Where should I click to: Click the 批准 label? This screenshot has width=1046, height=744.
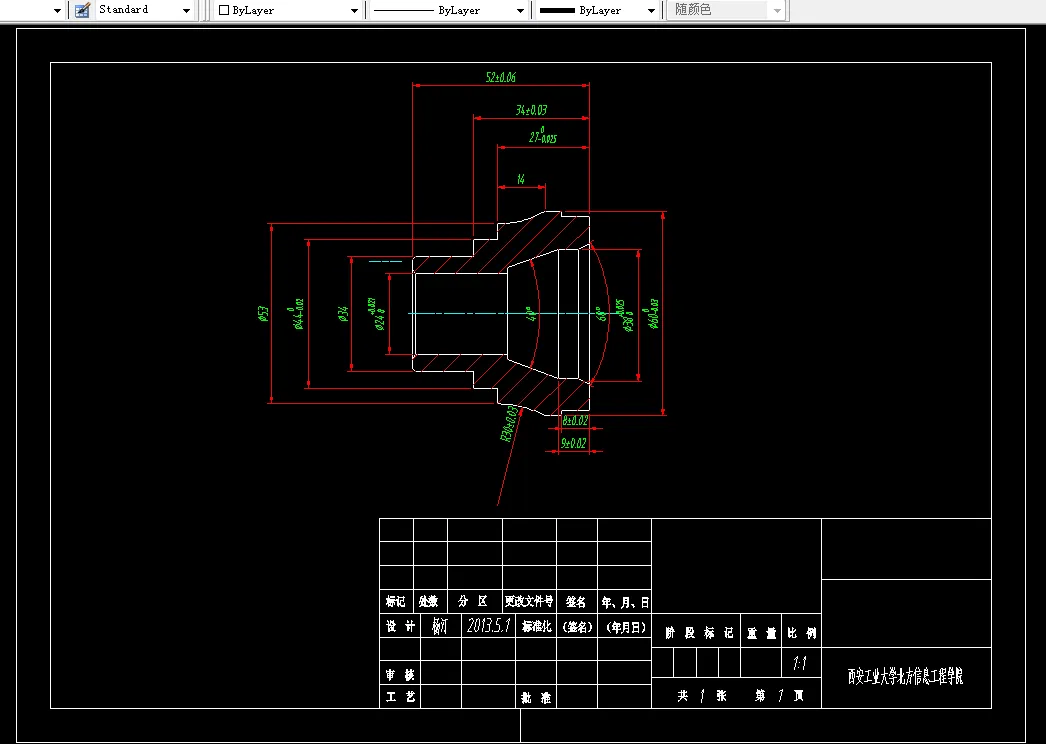[536, 698]
